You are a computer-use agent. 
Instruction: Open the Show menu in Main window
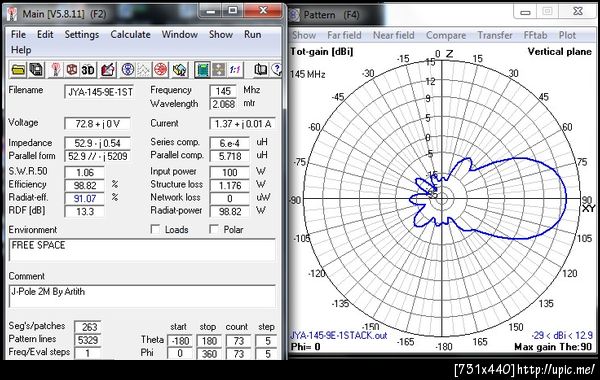coord(221,34)
